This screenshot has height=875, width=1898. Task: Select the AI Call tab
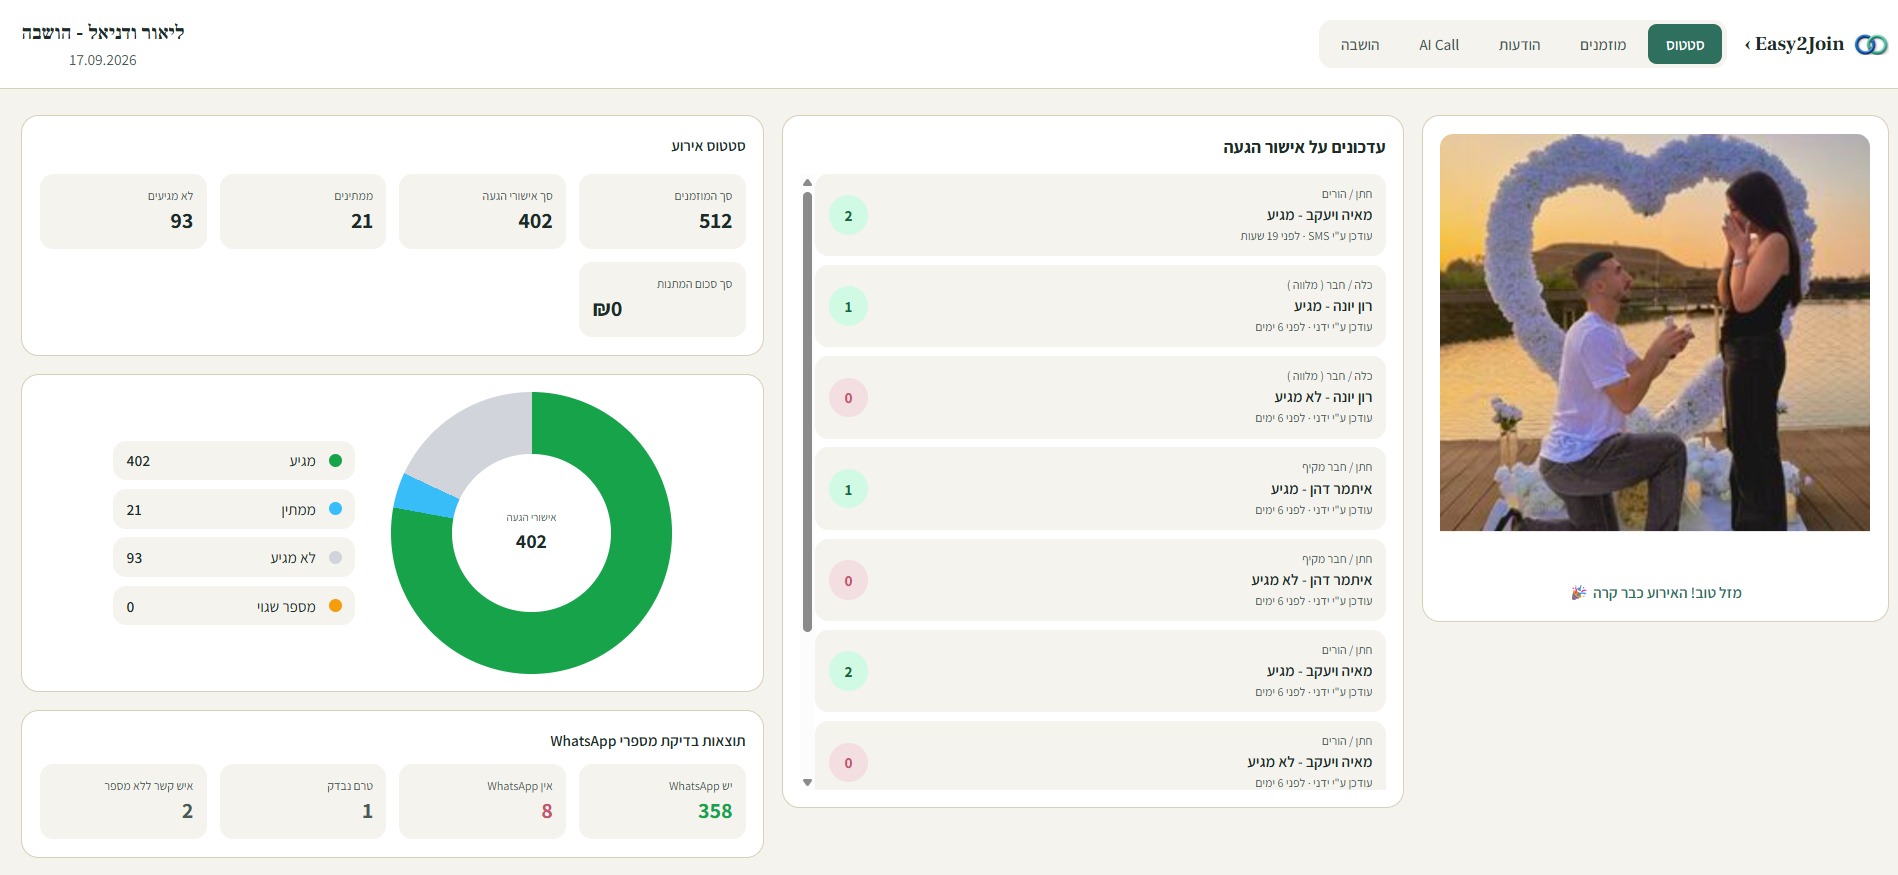1439,45
